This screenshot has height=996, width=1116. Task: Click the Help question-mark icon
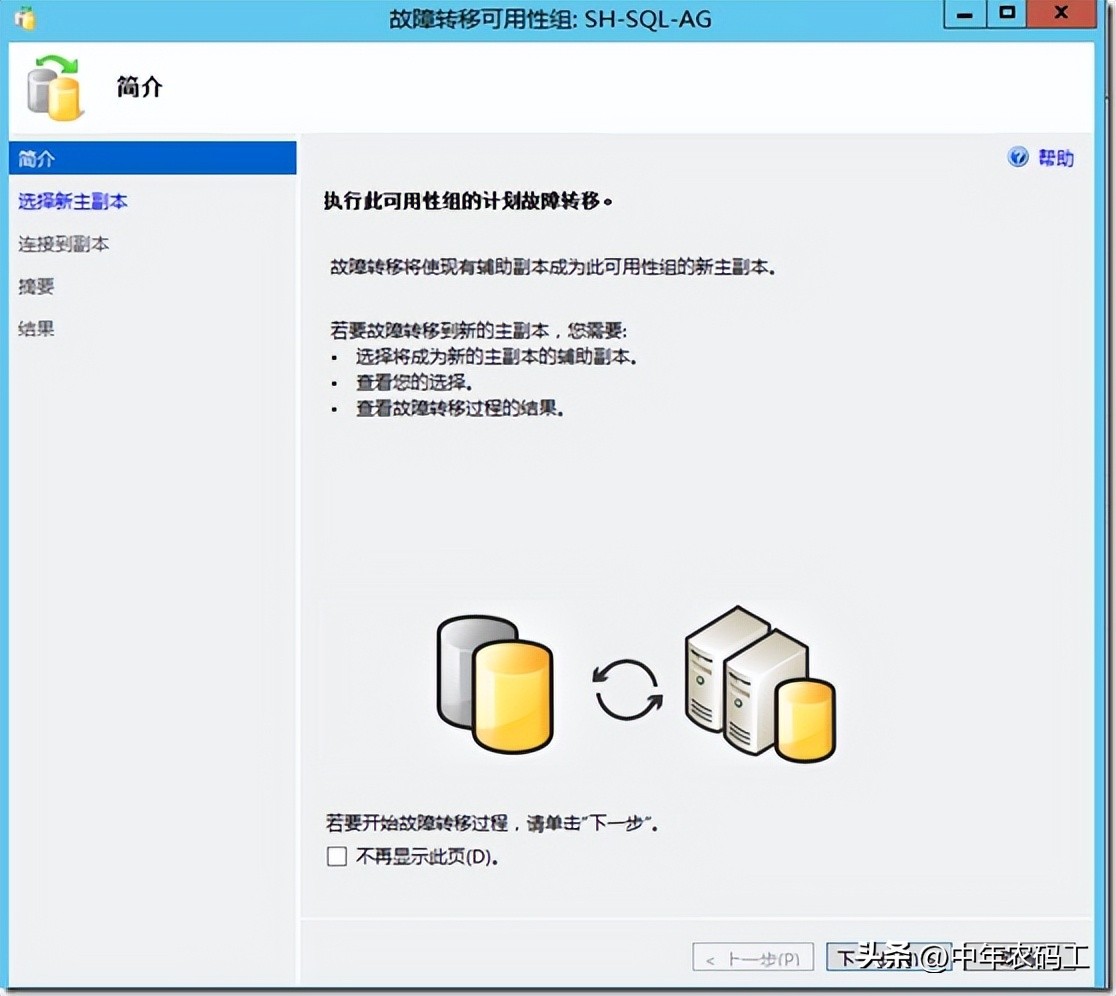point(1017,157)
